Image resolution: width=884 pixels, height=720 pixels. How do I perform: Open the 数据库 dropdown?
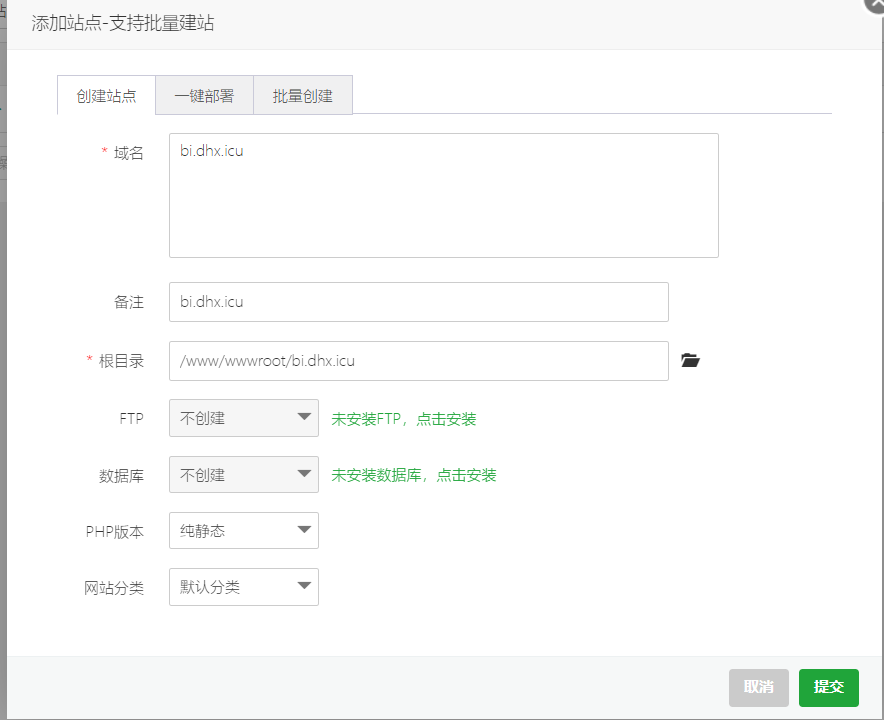(x=244, y=474)
